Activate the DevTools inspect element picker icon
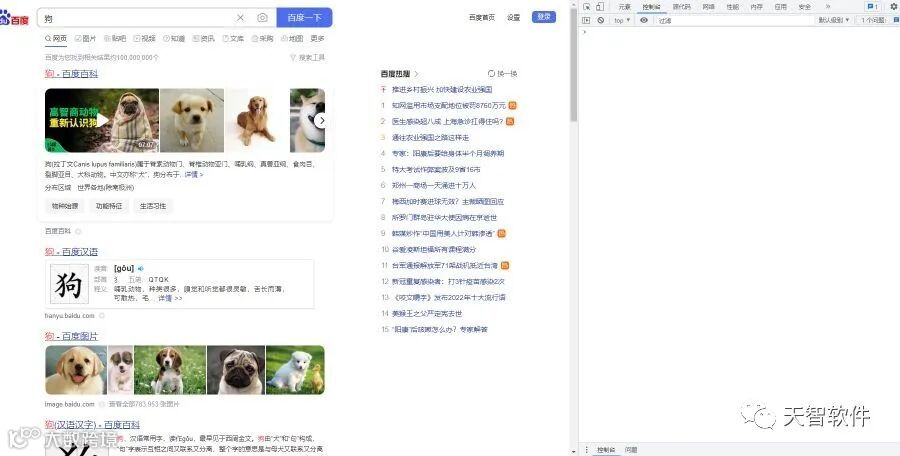900x456 pixels. (x=587, y=7)
